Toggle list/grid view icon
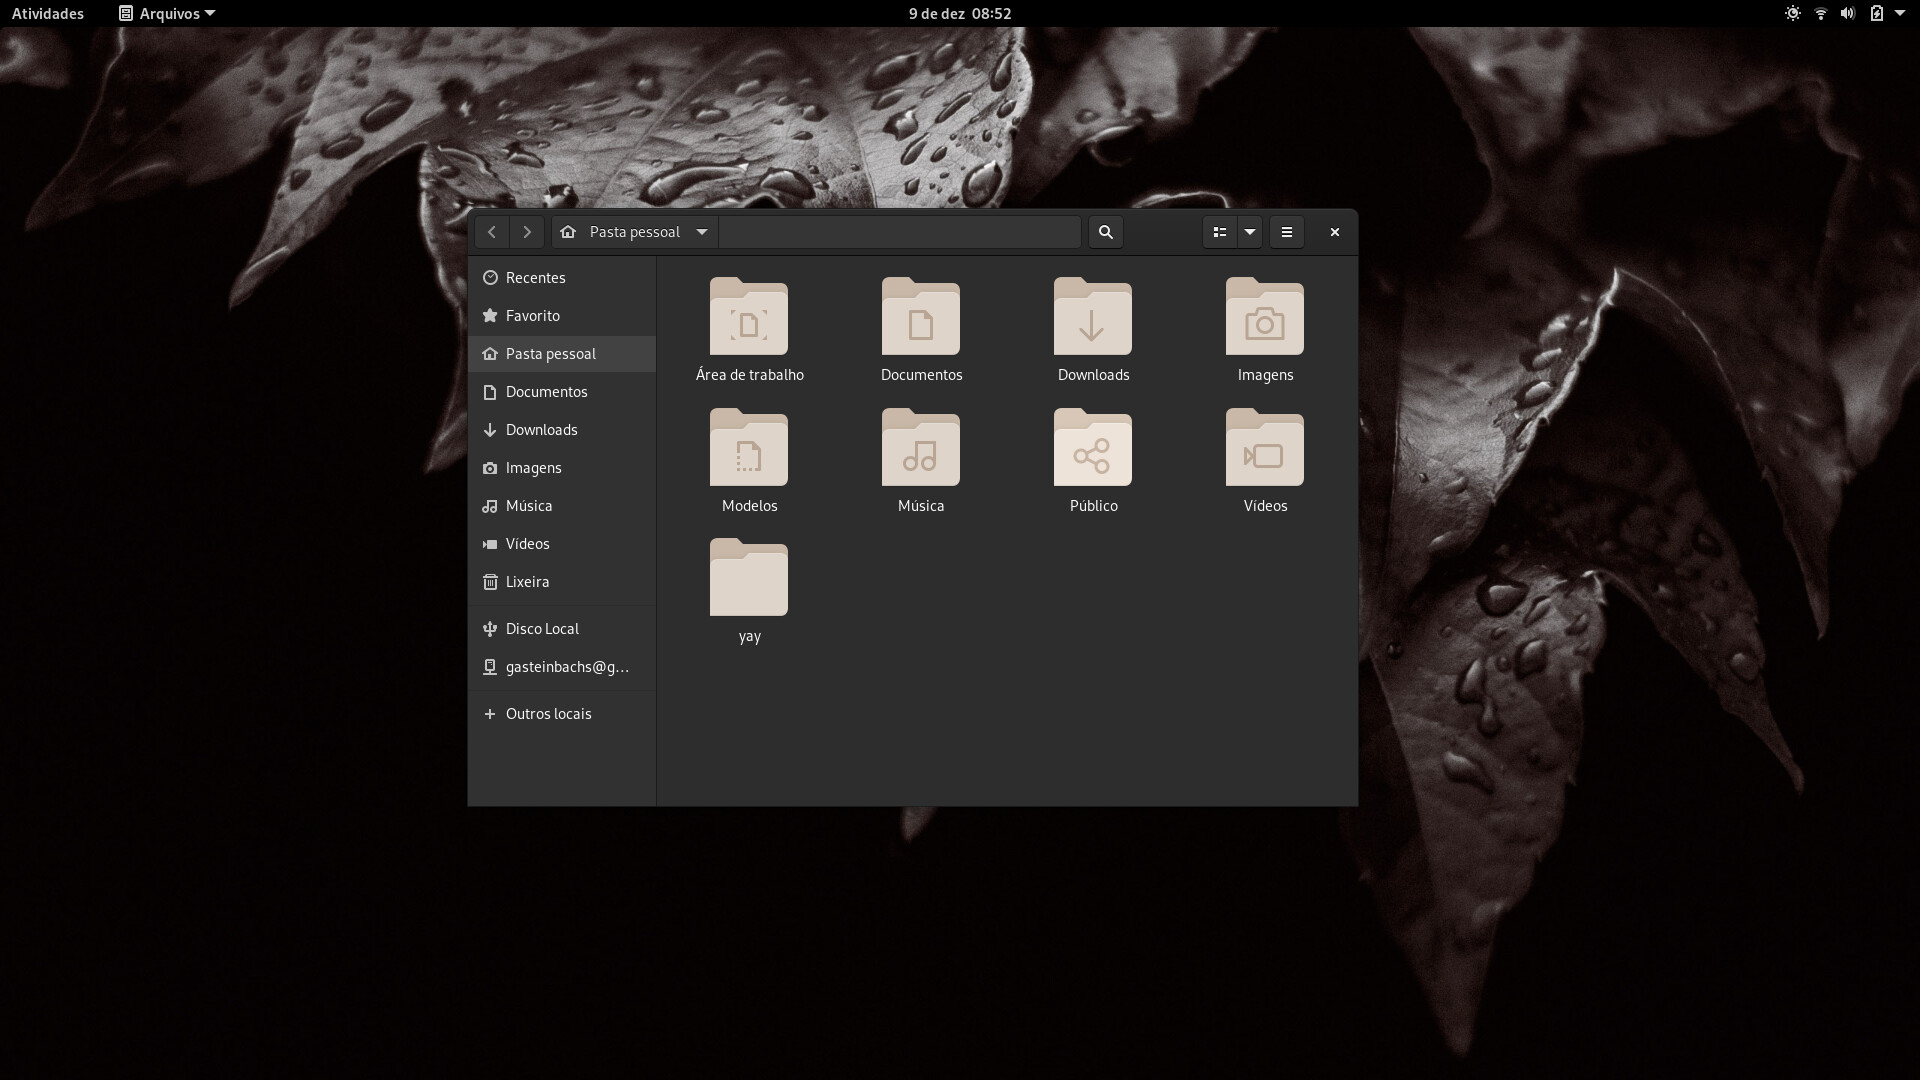 click(1219, 232)
